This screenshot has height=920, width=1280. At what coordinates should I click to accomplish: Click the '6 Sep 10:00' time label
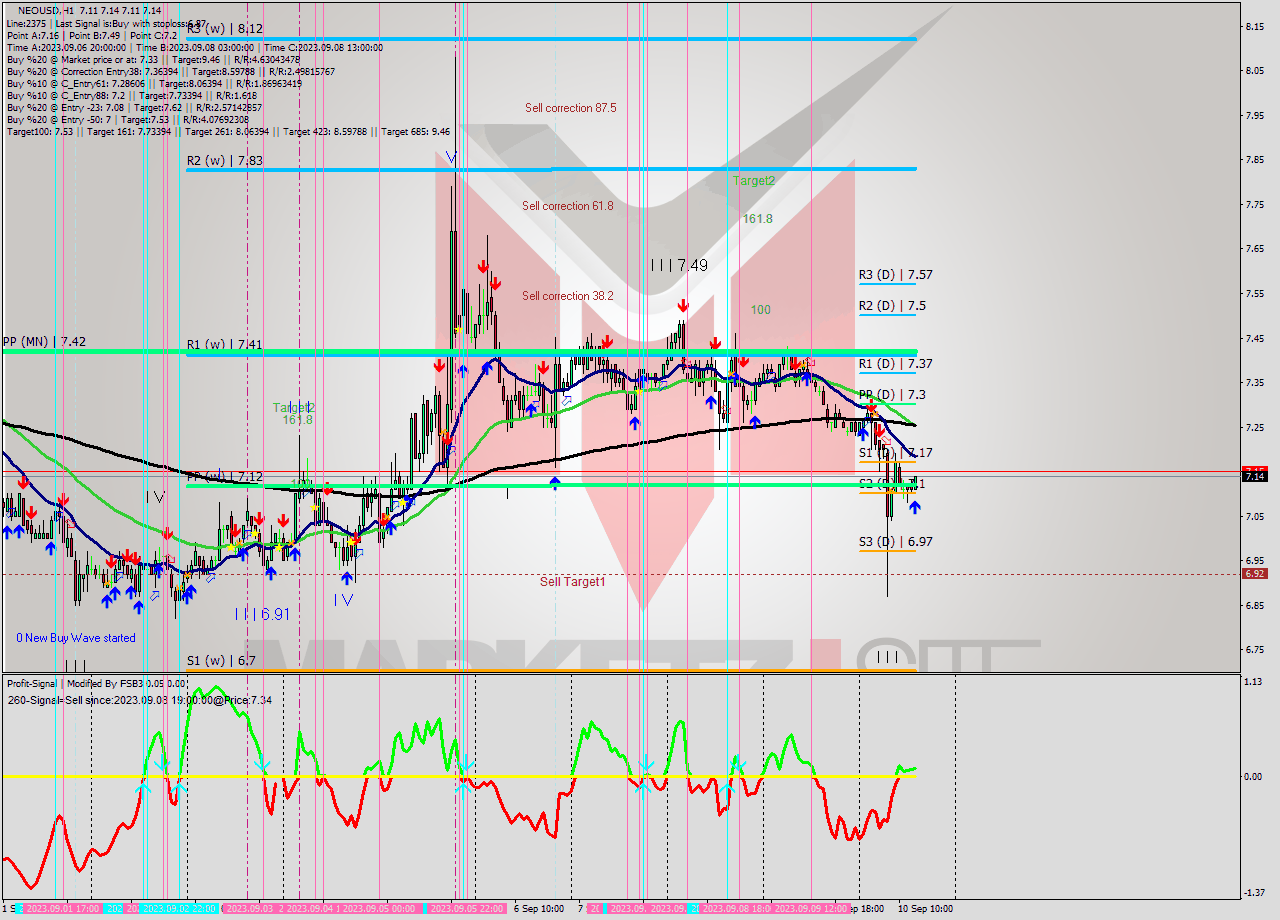pyautogui.click(x=538, y=908)
